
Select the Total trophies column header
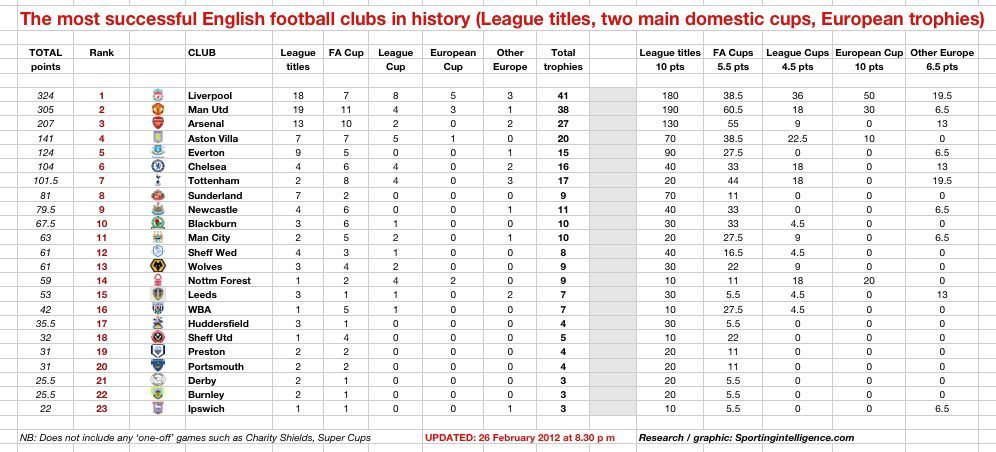tap(563, 60)
